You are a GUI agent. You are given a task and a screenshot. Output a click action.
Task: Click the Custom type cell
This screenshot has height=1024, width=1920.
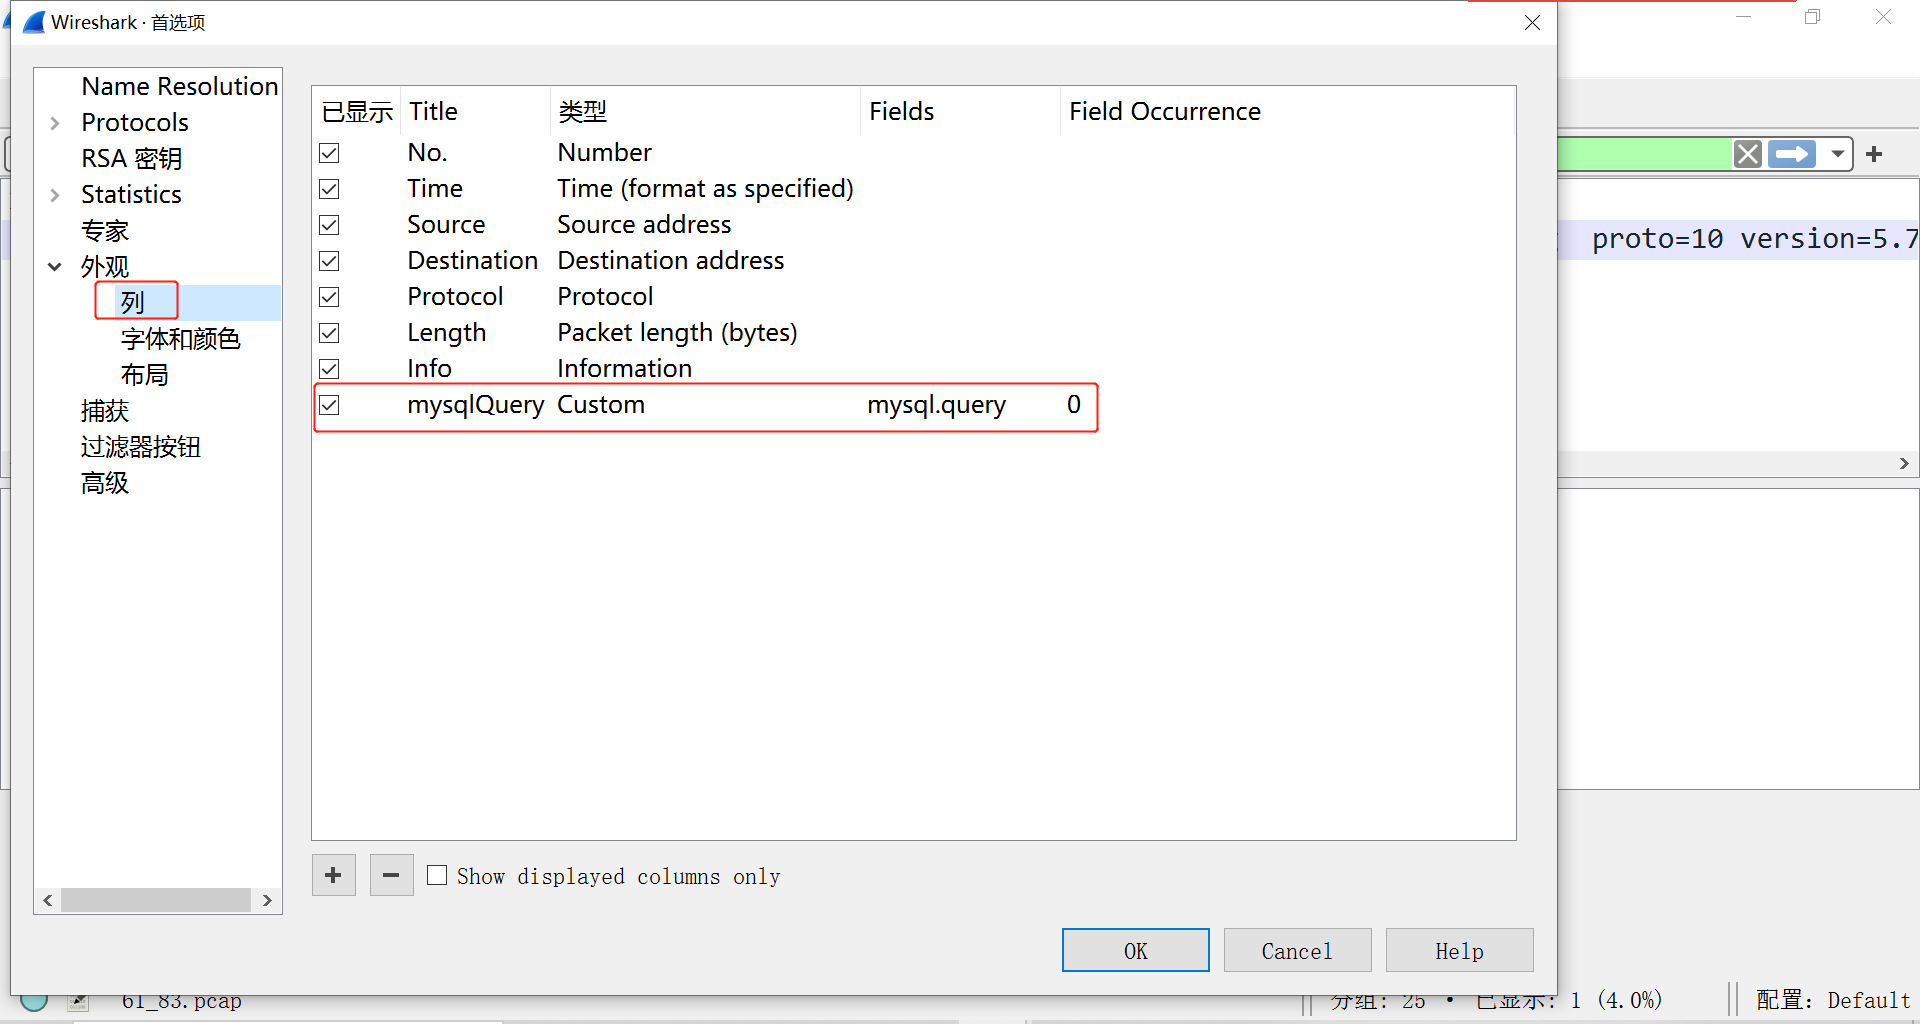pyautogui.click(x=601, y=405)
